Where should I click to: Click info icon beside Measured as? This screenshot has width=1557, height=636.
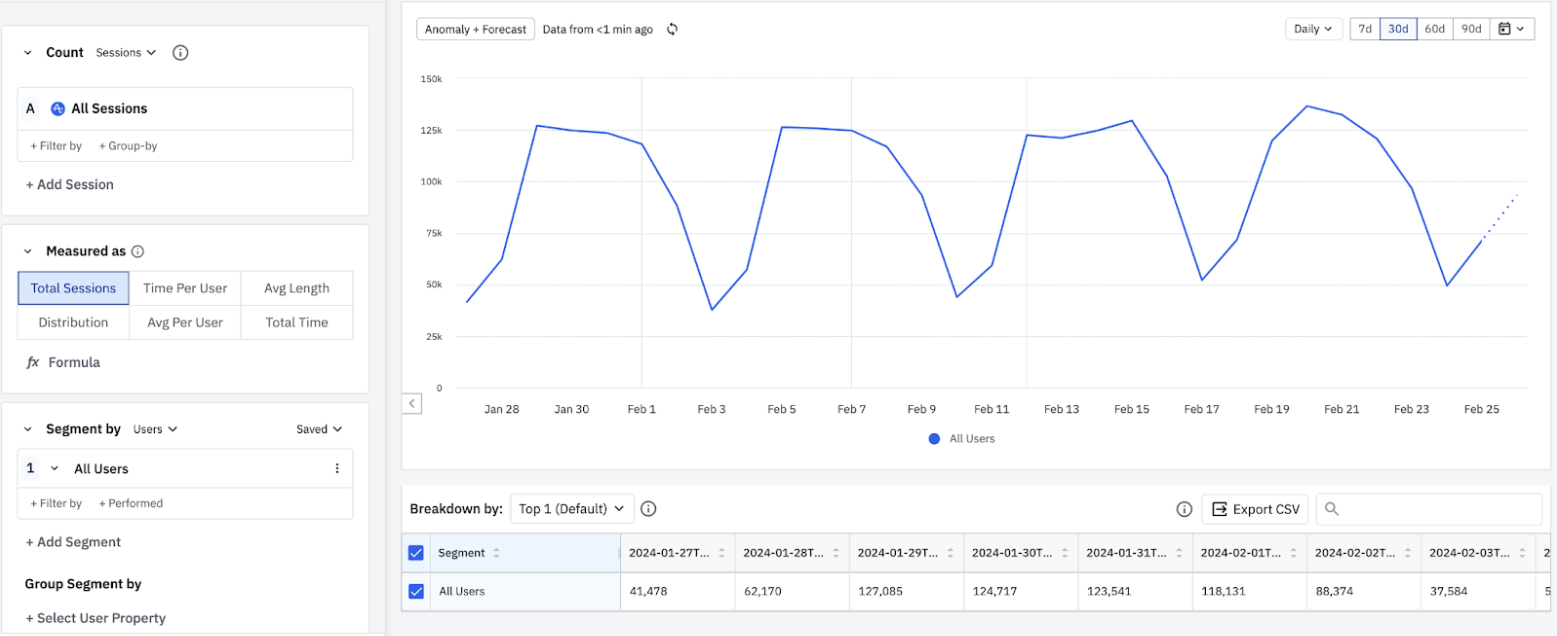[x=138, y=252]
